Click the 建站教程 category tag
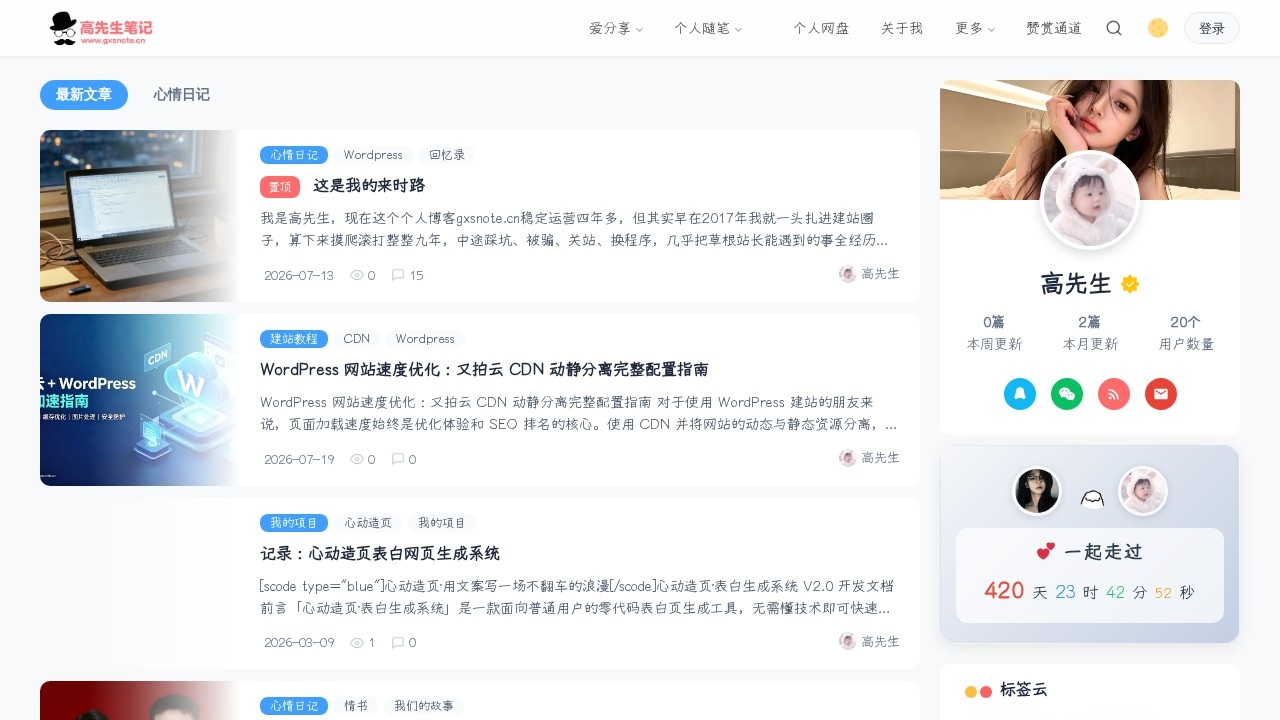Viewport: 1280px width, 720px height. 294,339
